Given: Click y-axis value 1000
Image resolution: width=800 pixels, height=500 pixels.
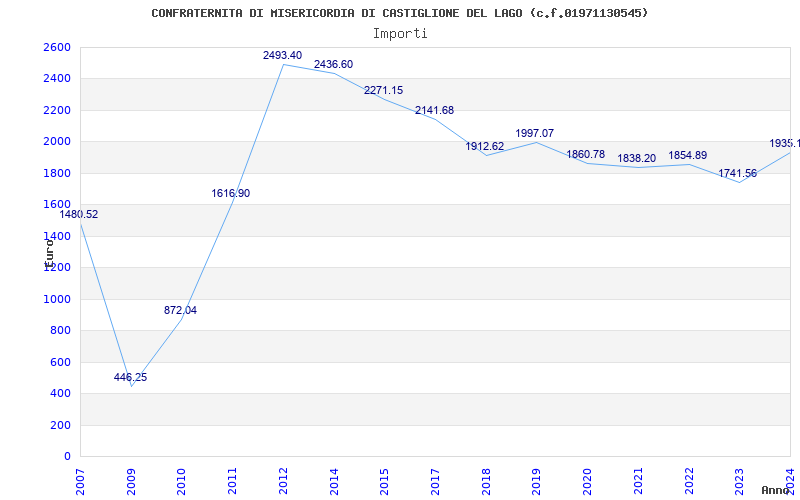Looking at the screenshot, I should tap(58, 299).
